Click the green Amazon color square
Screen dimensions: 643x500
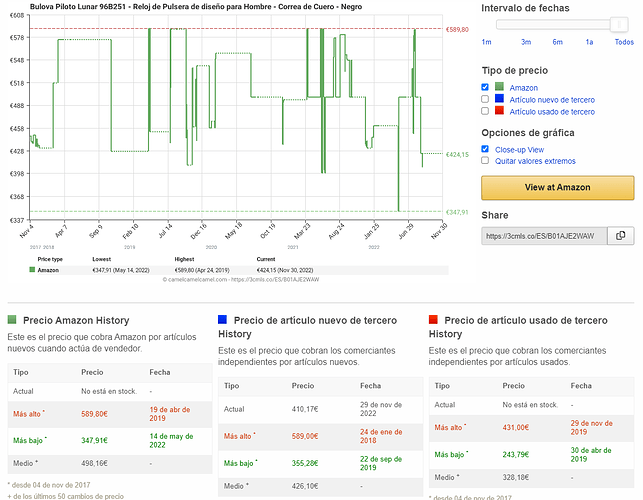[x=499, y=87]
